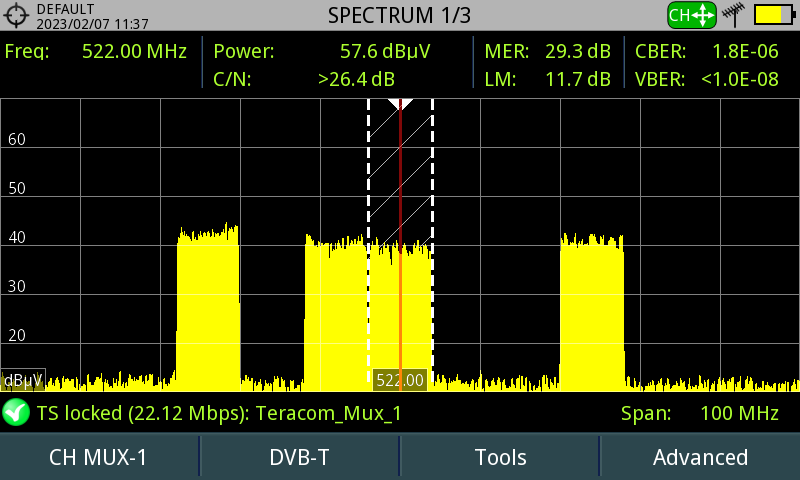
Task: Click the CBER: label
Action: pos(660,51)
